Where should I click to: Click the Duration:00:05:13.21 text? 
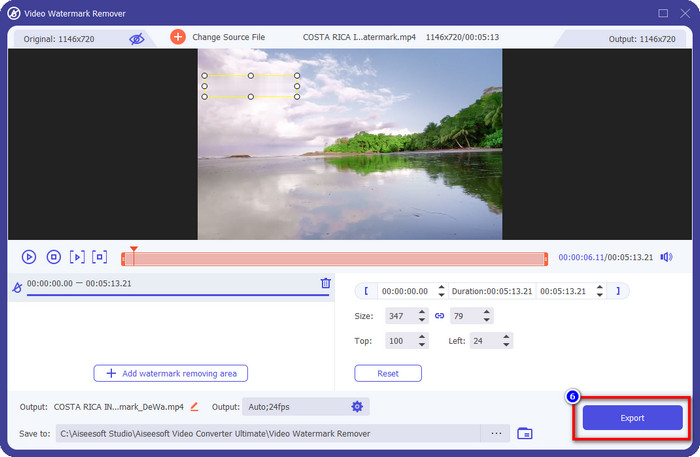pos(492,291)
